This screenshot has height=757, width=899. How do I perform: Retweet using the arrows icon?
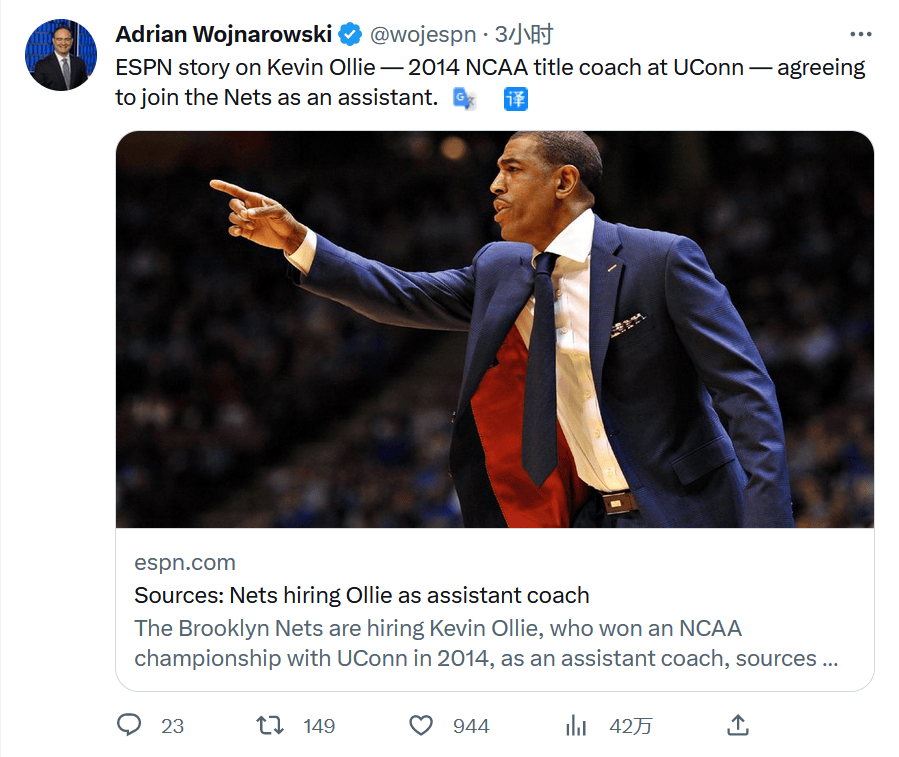(x=270, y=725)
